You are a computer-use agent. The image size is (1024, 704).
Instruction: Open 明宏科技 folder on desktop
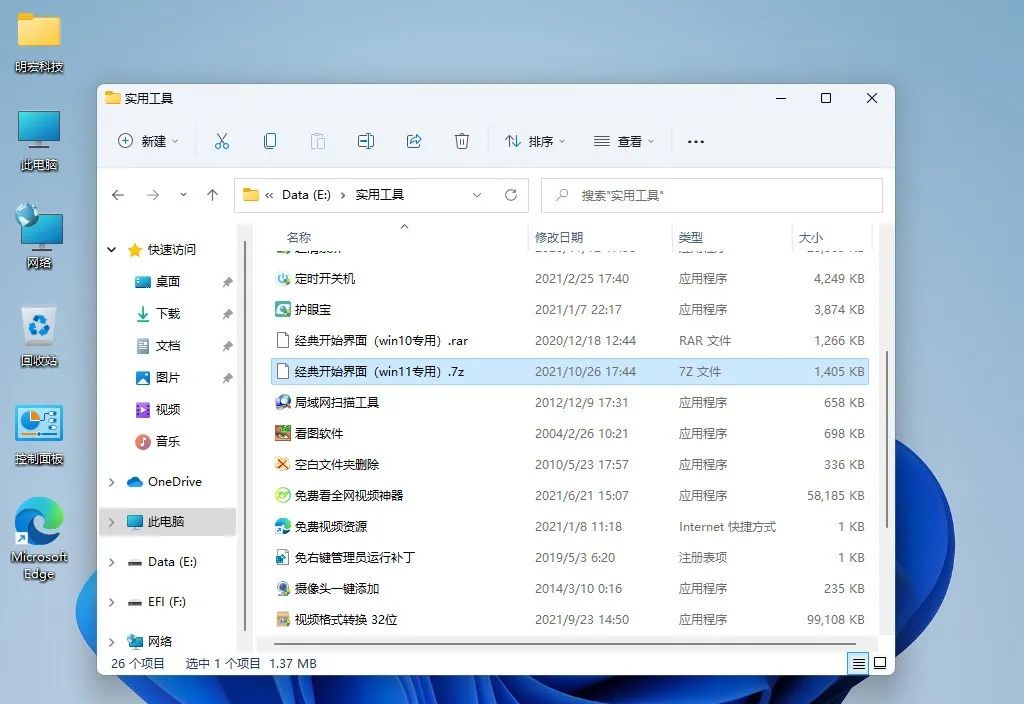pos(39,42)
